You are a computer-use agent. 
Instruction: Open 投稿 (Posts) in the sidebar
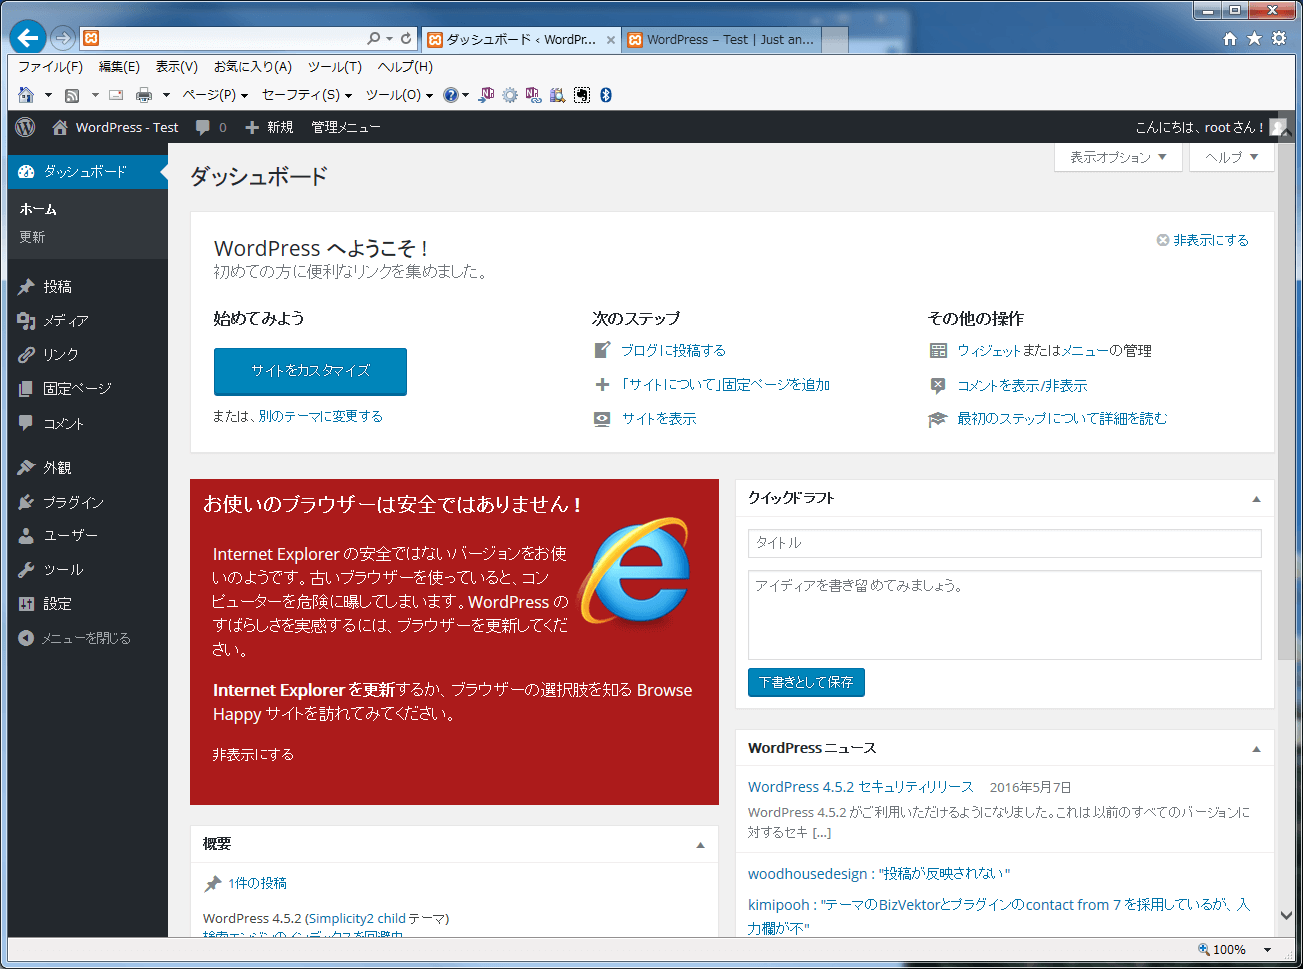(57, 287)
